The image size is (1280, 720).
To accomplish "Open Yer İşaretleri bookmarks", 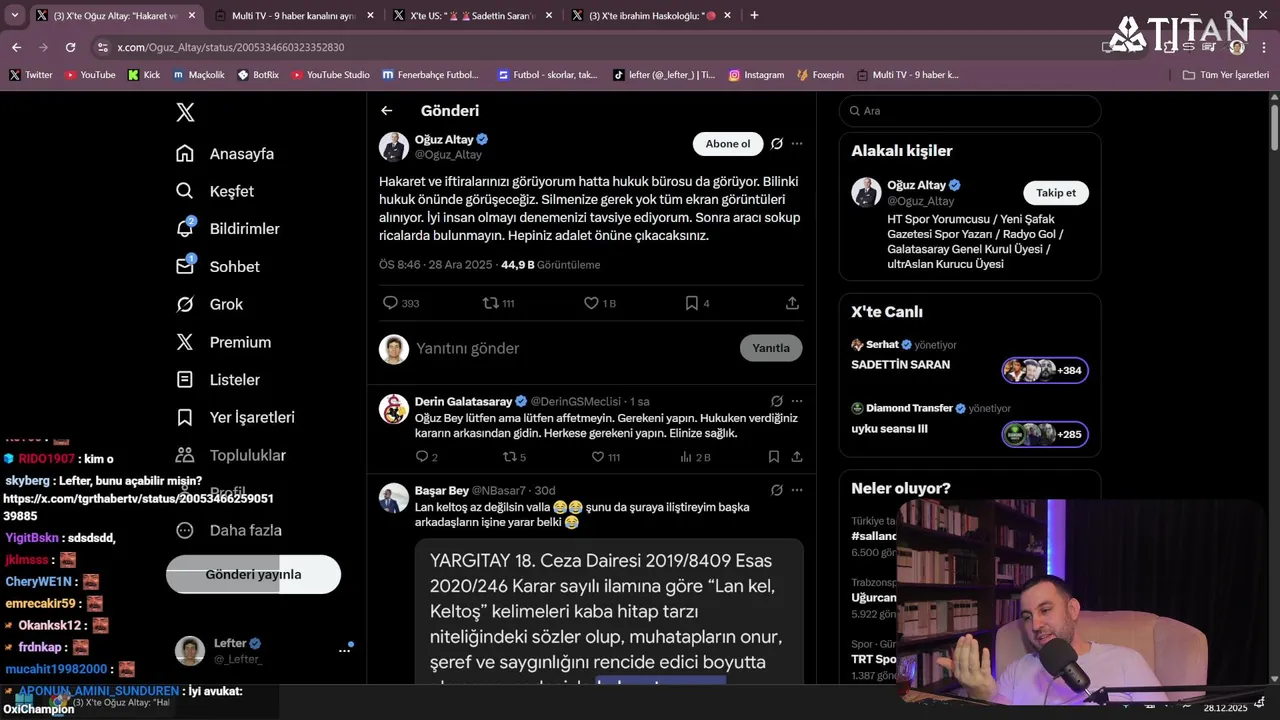I will [x=235, y=417].
